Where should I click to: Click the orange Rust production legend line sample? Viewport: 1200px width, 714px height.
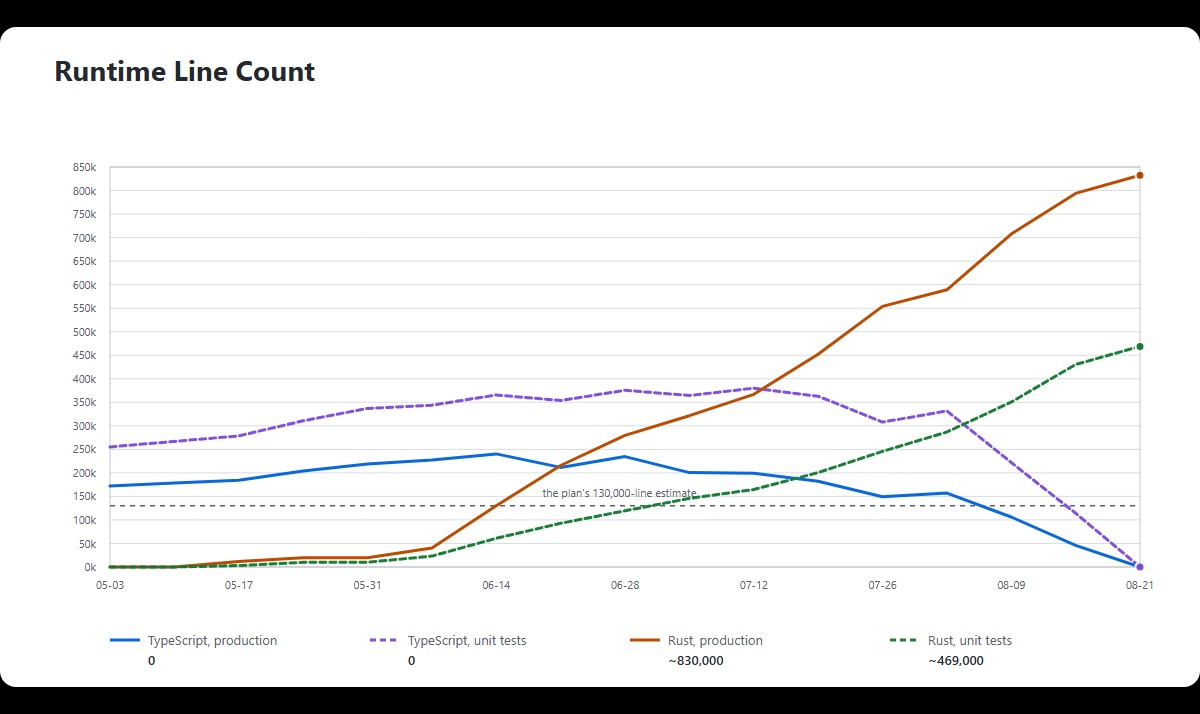point(644,641)
